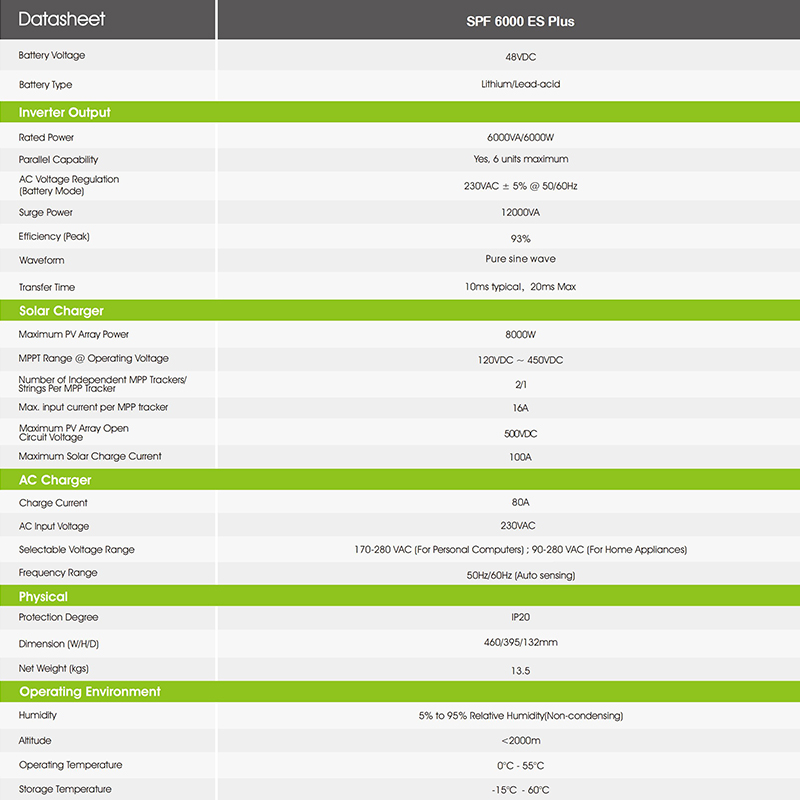Click the 'MPPT Range @ Operating Voltage' label

coord(93,358)
